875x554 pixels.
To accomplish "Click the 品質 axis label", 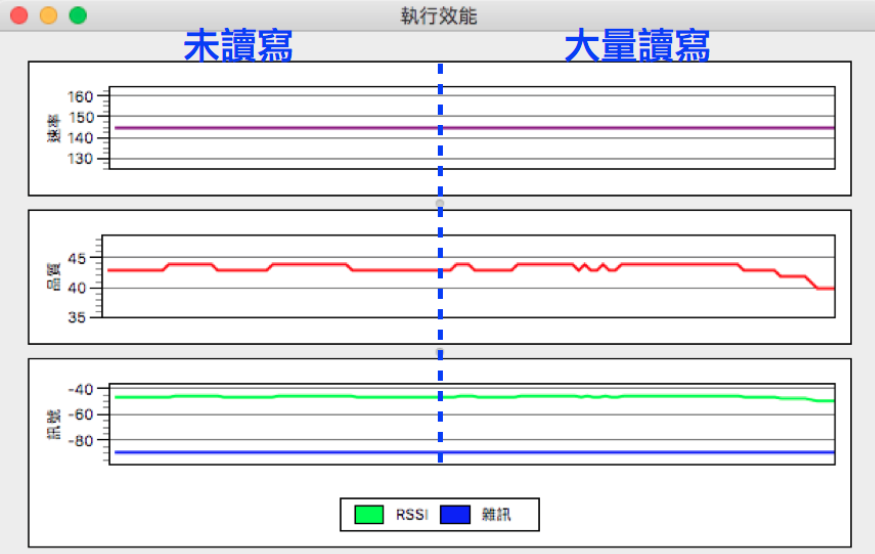I will point(53,277).
